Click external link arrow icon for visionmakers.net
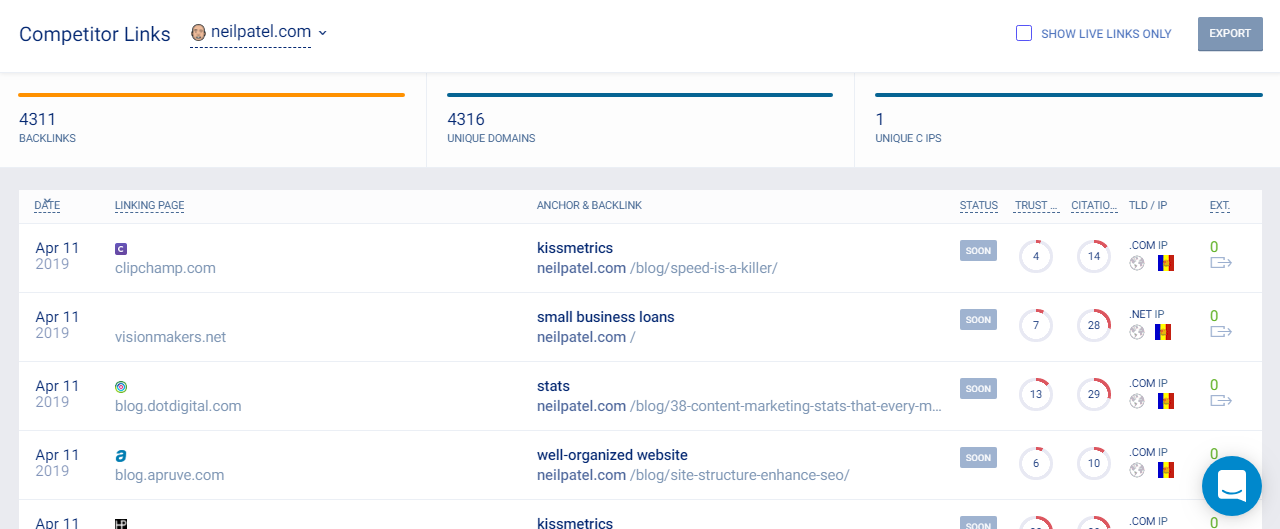Viewport: 1280px width, 529px height. [x=1221, y=332]
